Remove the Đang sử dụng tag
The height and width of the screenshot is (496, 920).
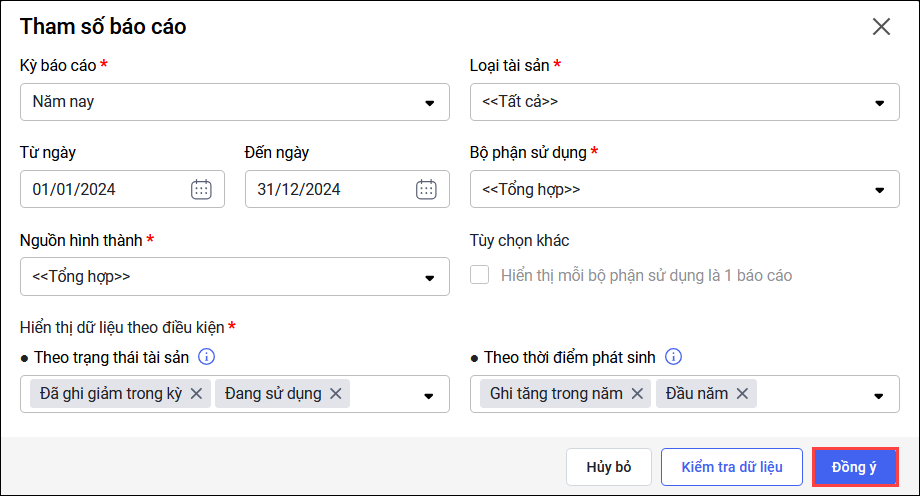point(335,394)
